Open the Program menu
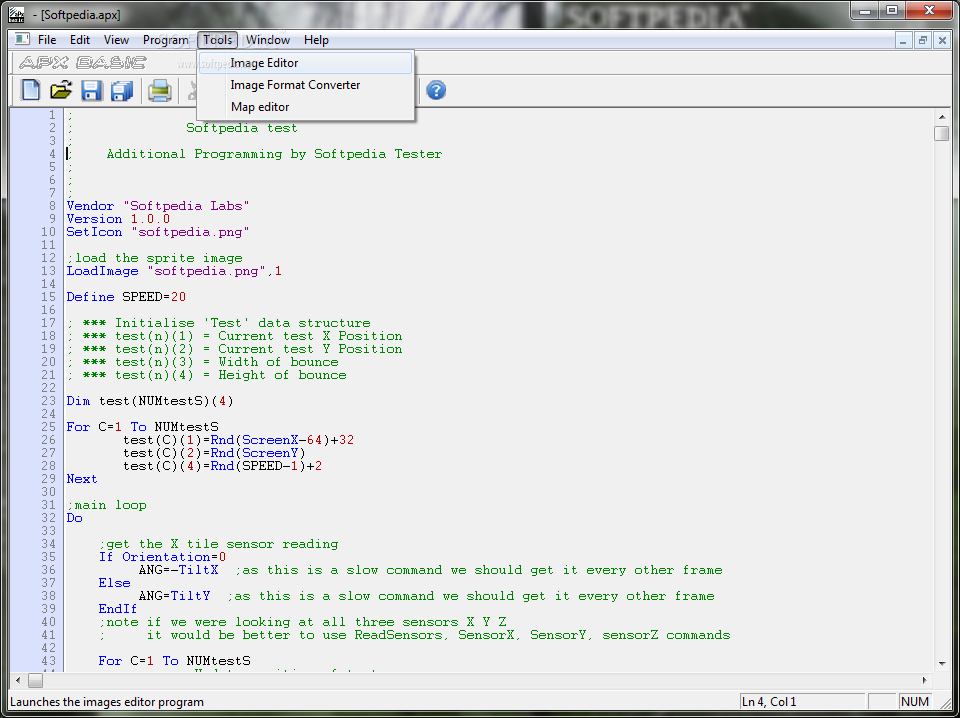 [165, 40]
